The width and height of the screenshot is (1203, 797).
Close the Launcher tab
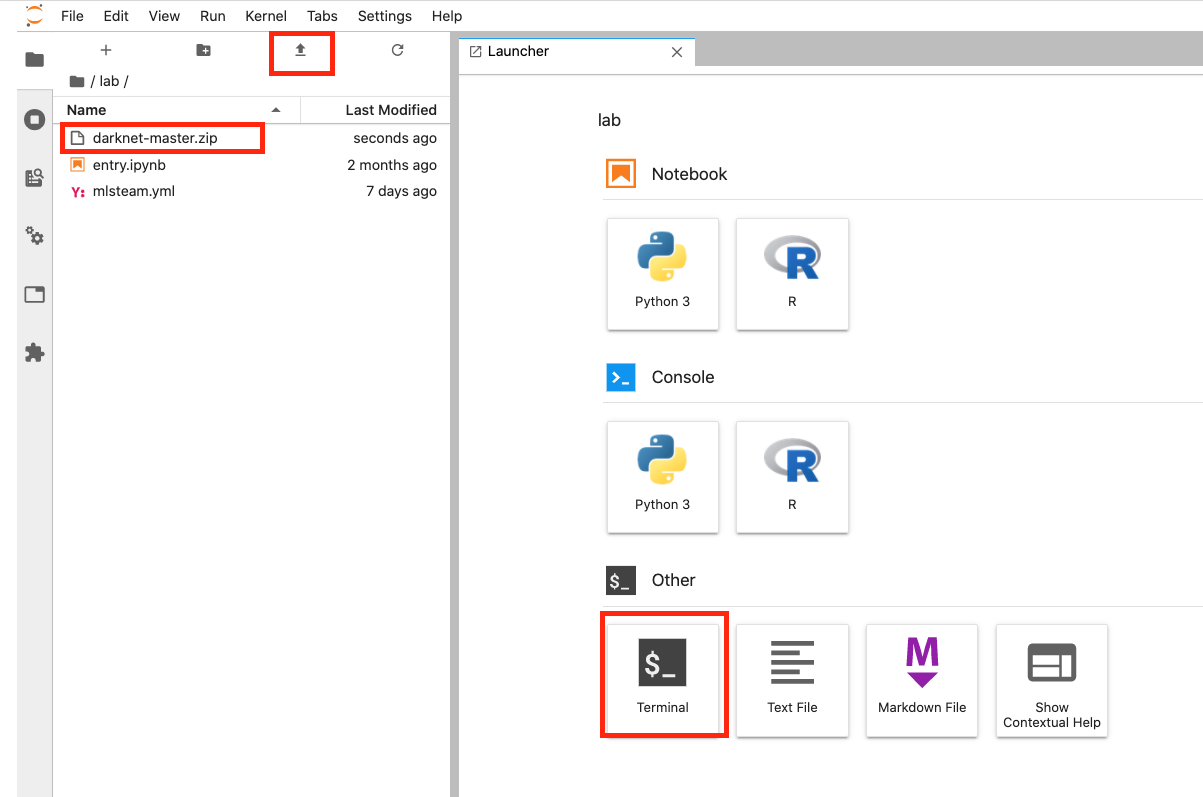coord(677,52)
